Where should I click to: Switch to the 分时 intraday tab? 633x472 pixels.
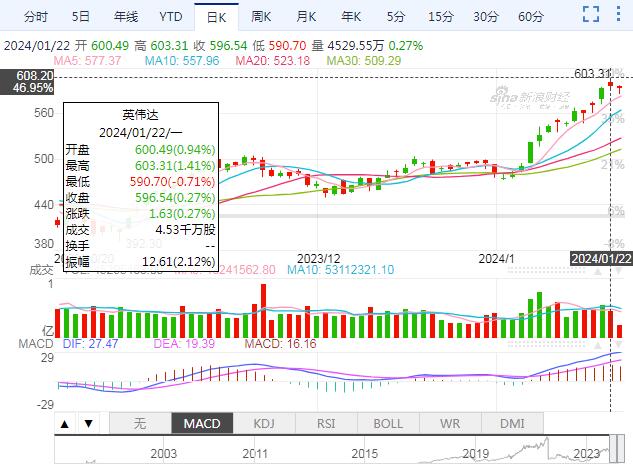(35, 17)
